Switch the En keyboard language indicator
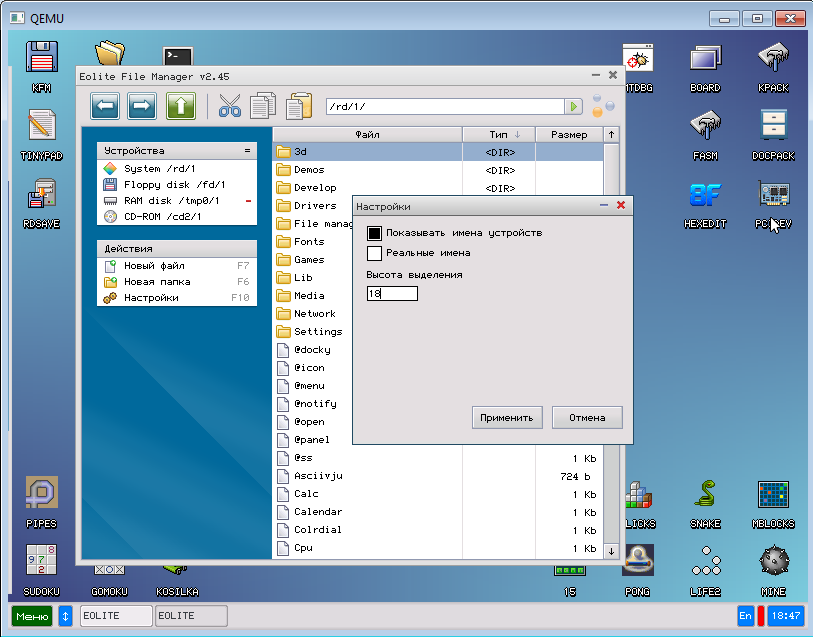The height and width of the screenshot is (637, 813). point(745,616)
